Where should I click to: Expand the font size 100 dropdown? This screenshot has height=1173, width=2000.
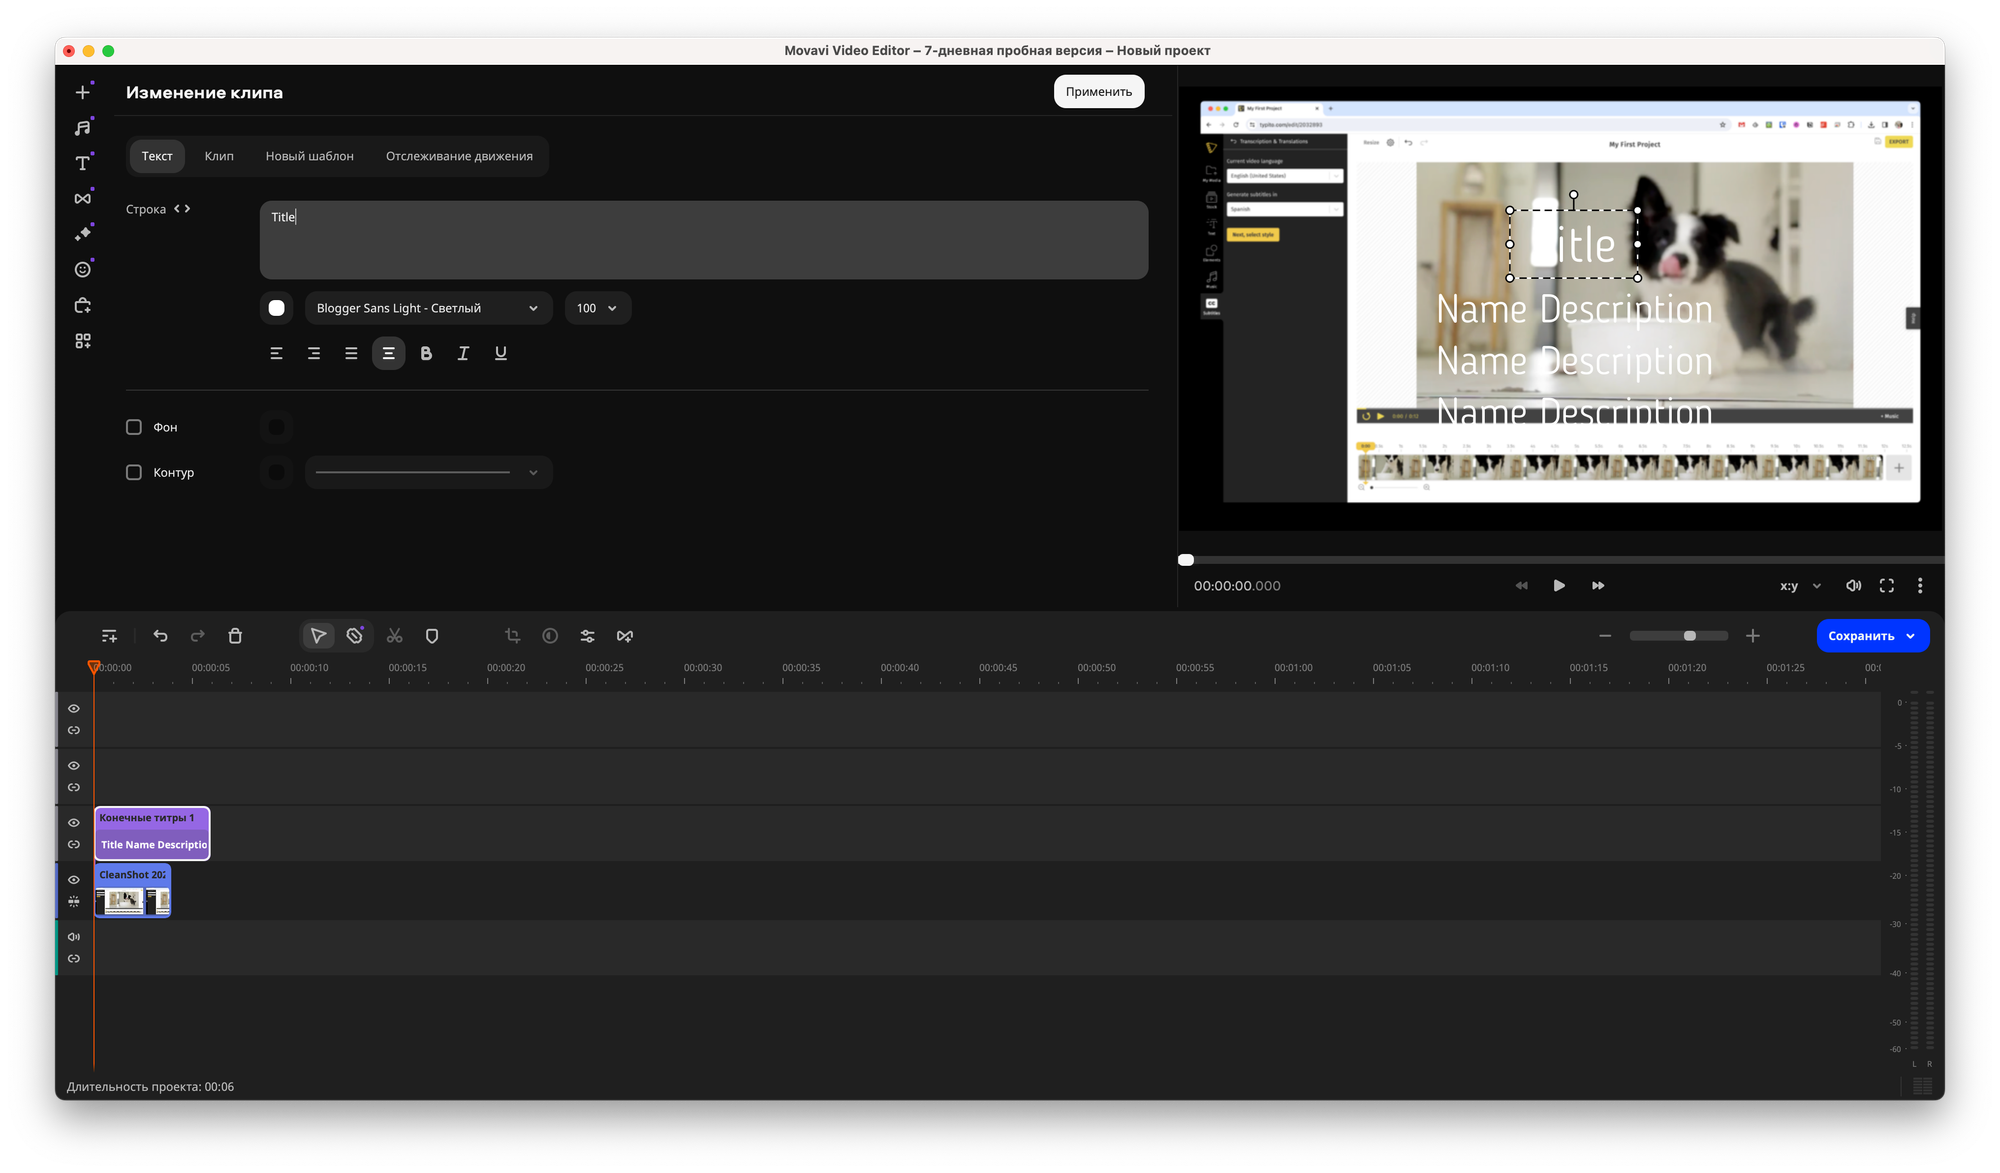[x=597, y=308]
